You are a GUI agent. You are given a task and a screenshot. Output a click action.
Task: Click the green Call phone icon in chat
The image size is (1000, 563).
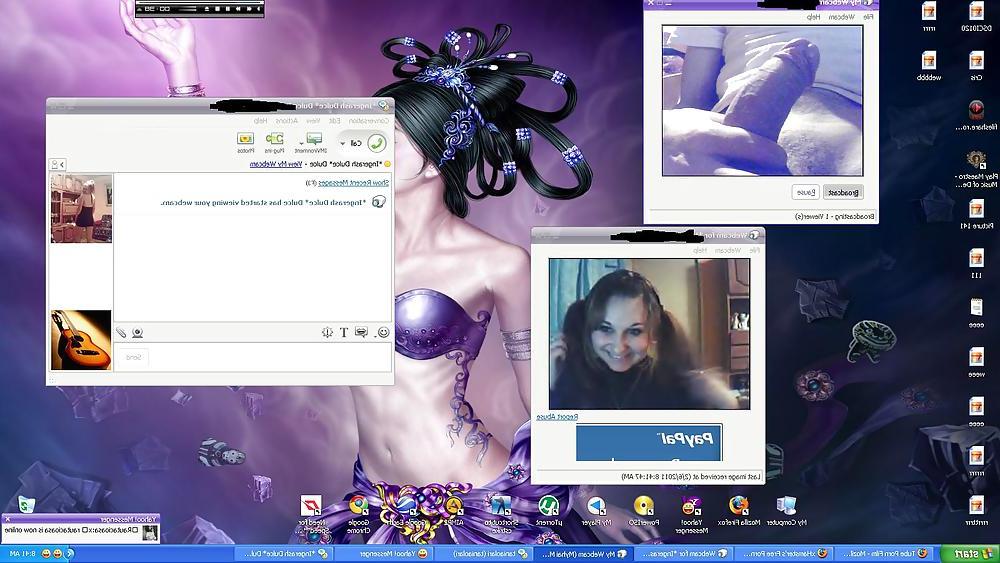(377, 143)
